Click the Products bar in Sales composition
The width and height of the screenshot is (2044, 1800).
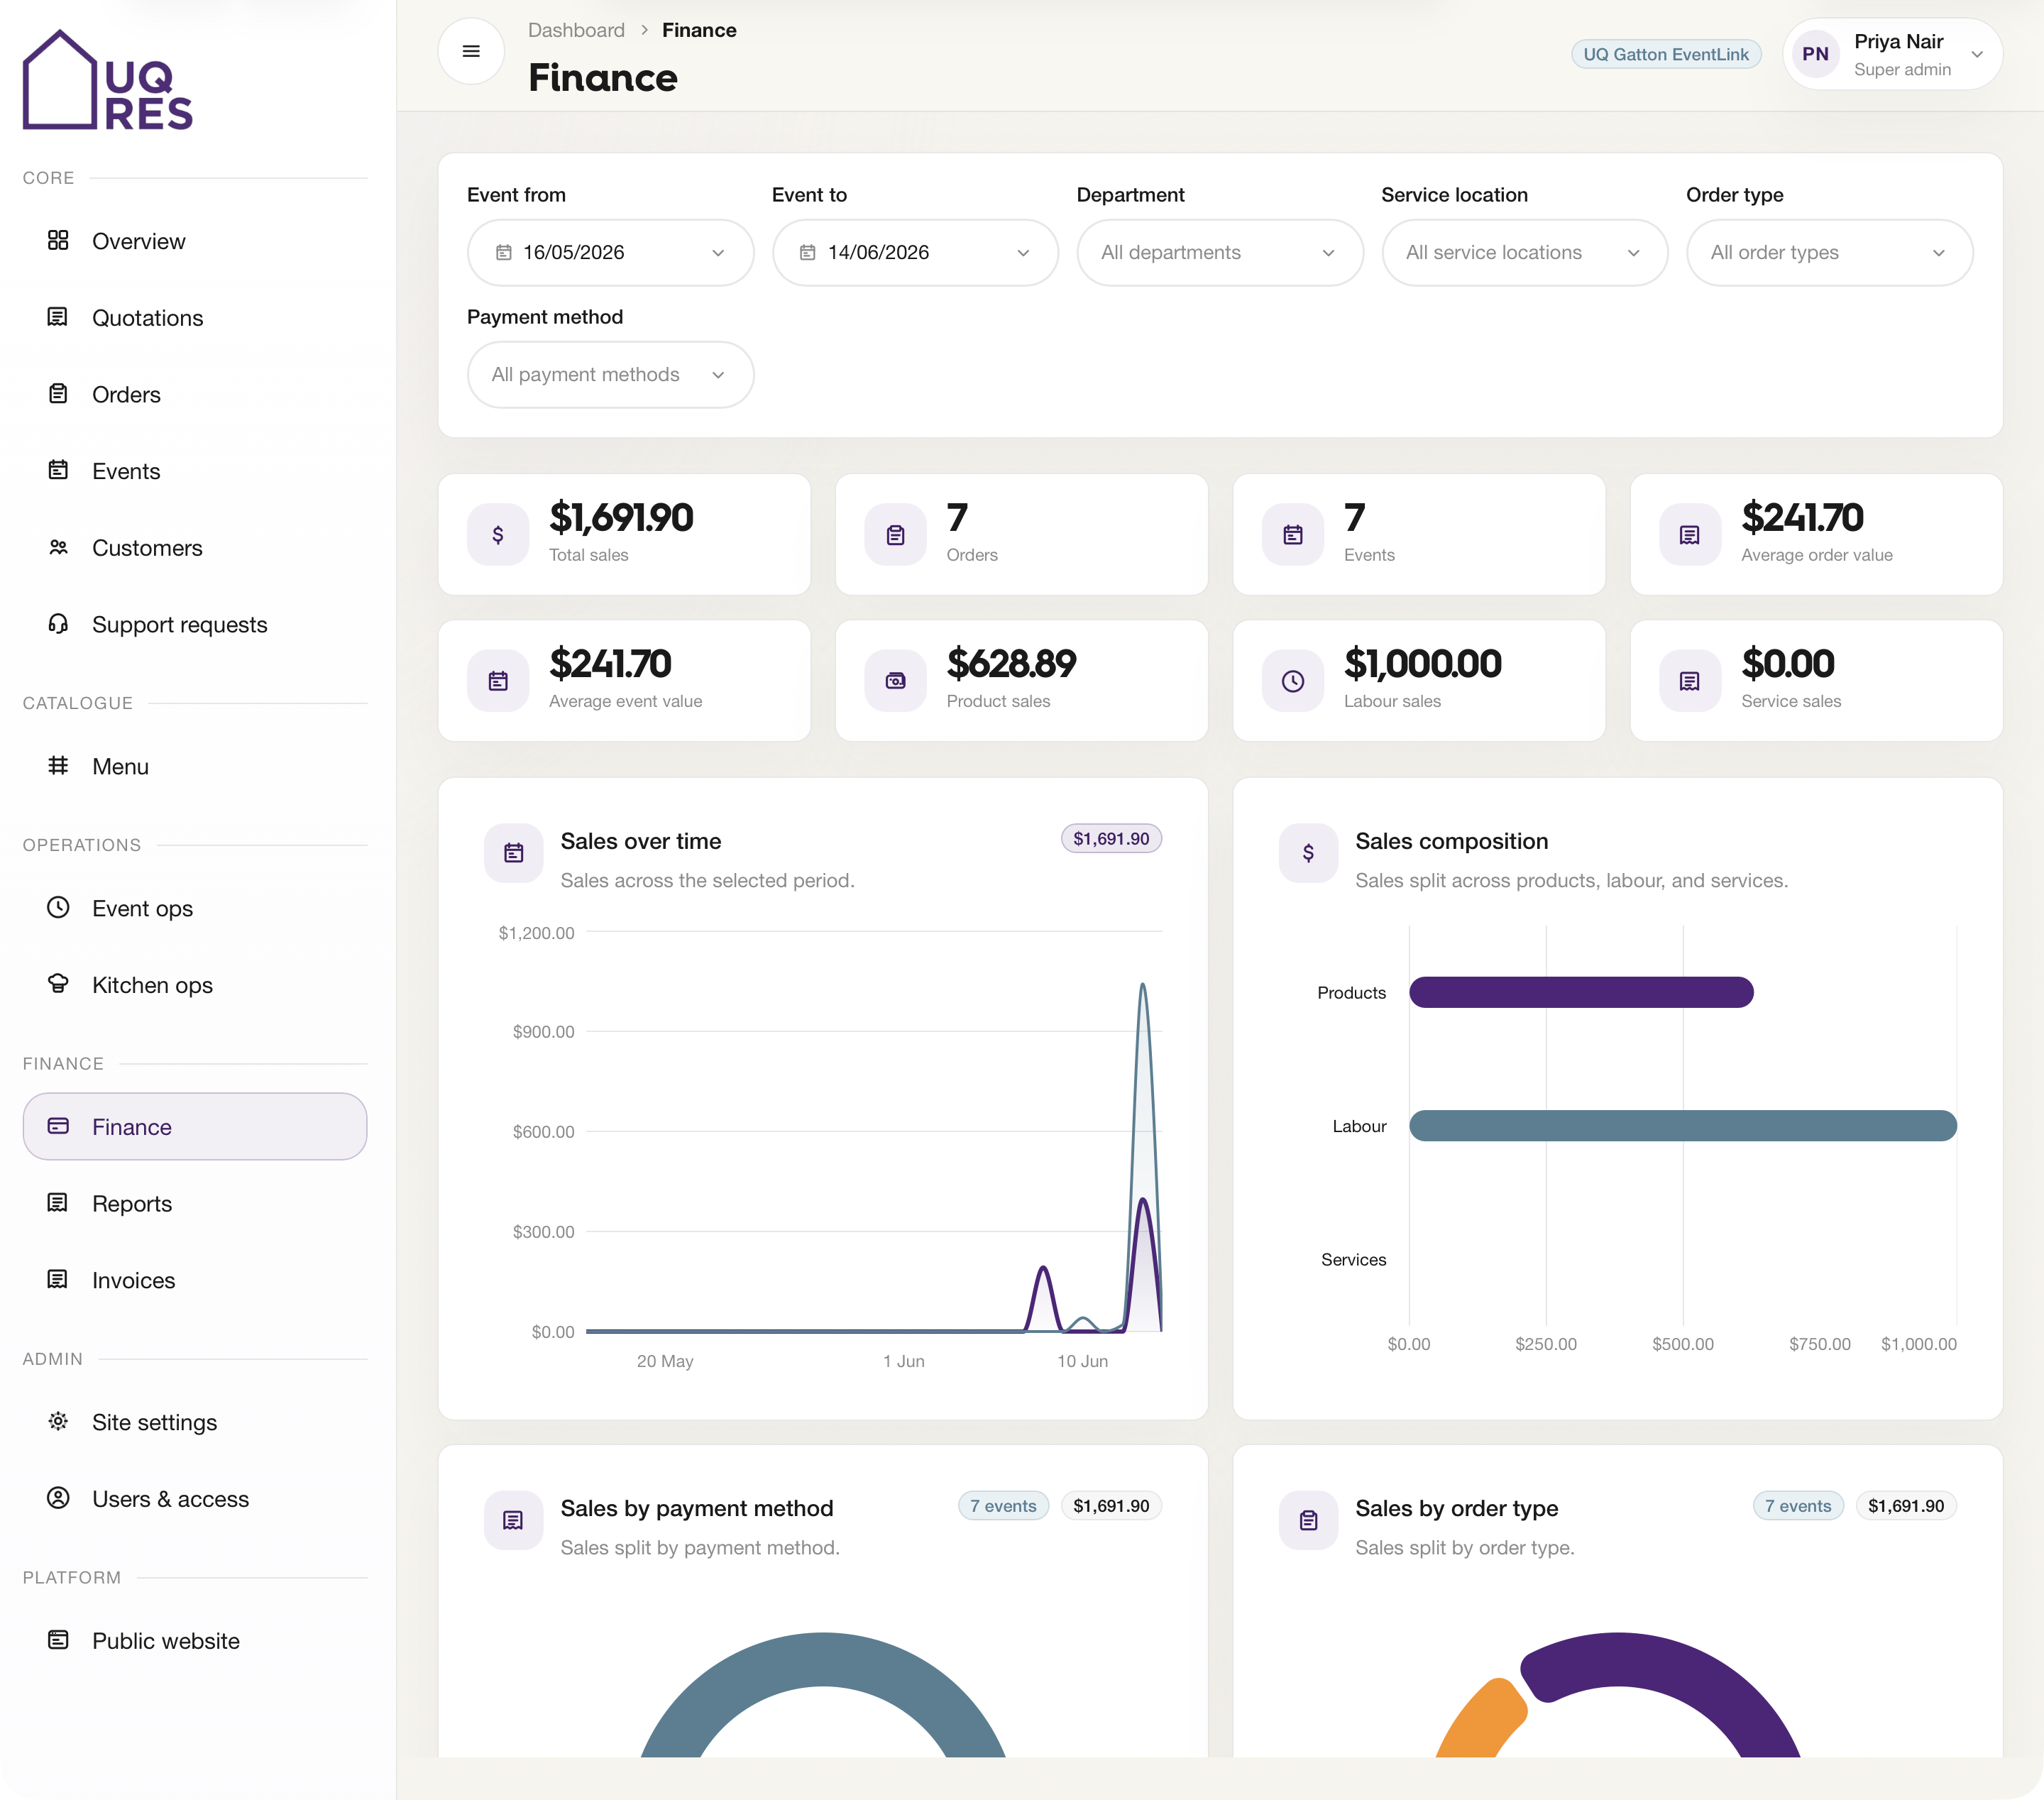pos(1581,992)
